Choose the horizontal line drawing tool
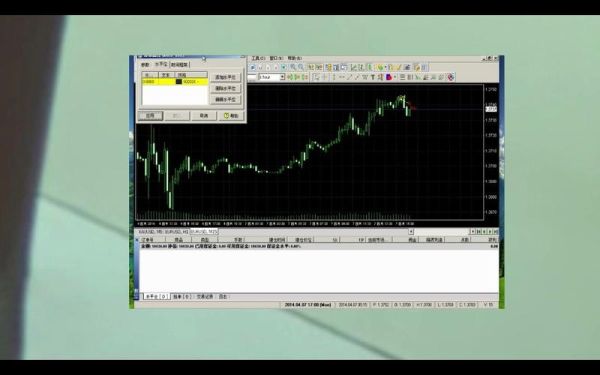Viewport: 600px width, 375px height. point(342,77)
